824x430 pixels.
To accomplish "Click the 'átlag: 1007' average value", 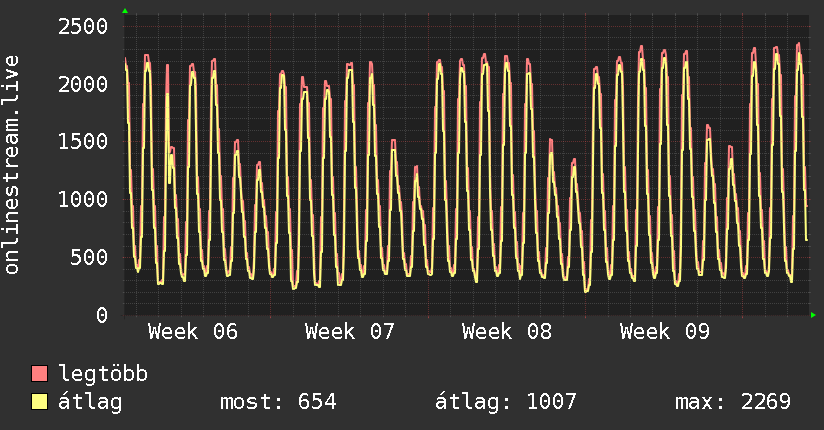I will click(506, 402).
